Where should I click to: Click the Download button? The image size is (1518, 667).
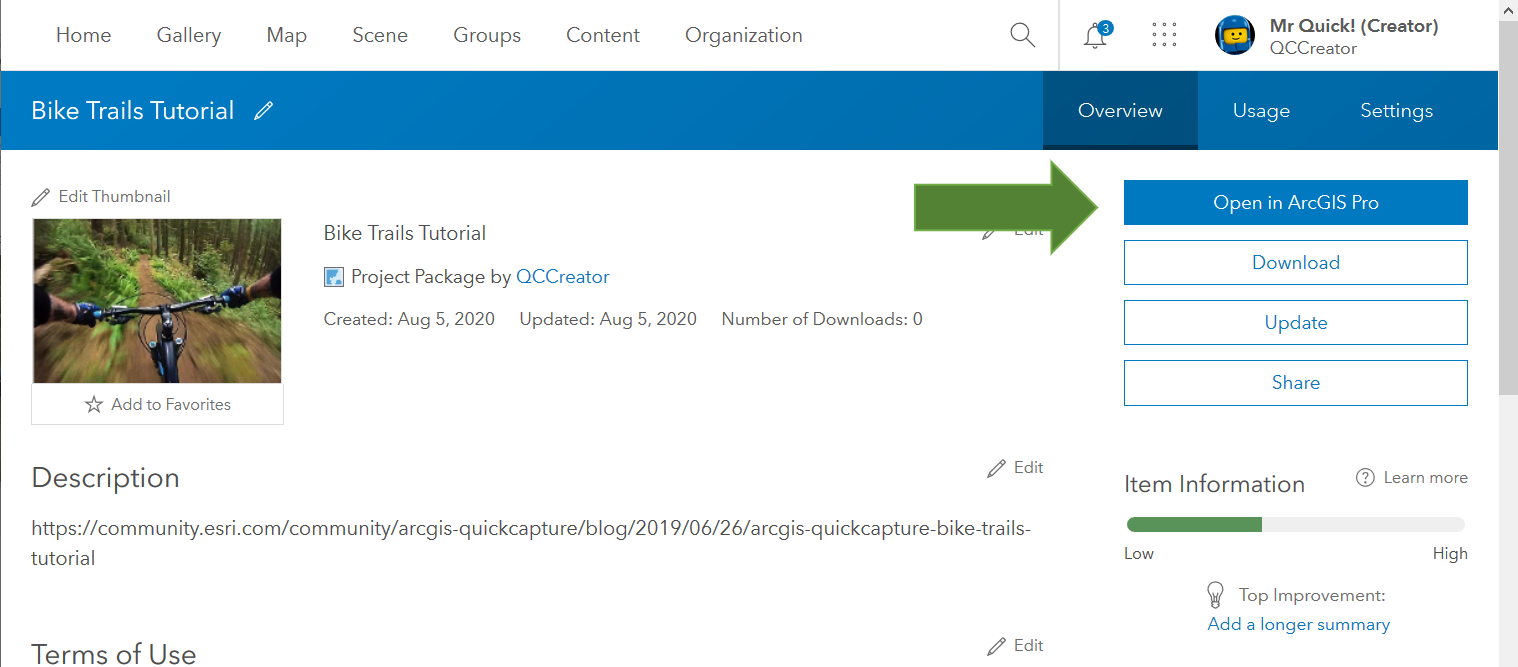1296,262
